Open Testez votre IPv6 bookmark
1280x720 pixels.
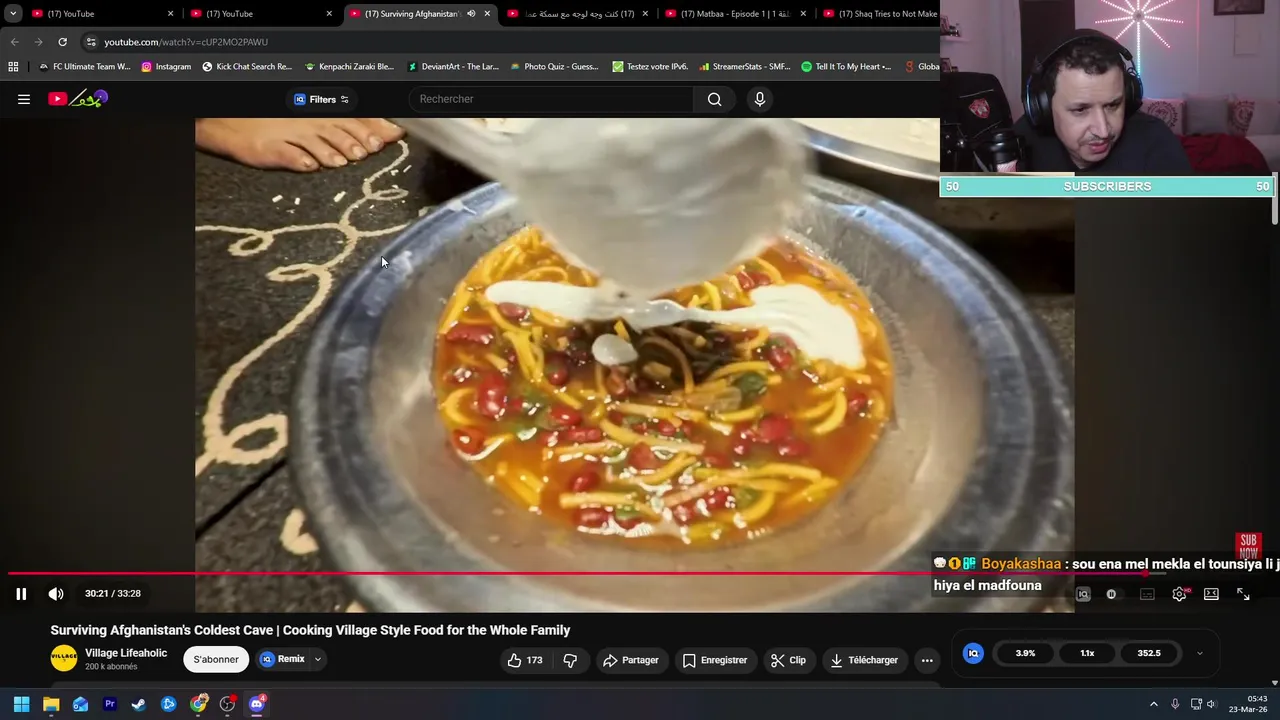[650, 67]
